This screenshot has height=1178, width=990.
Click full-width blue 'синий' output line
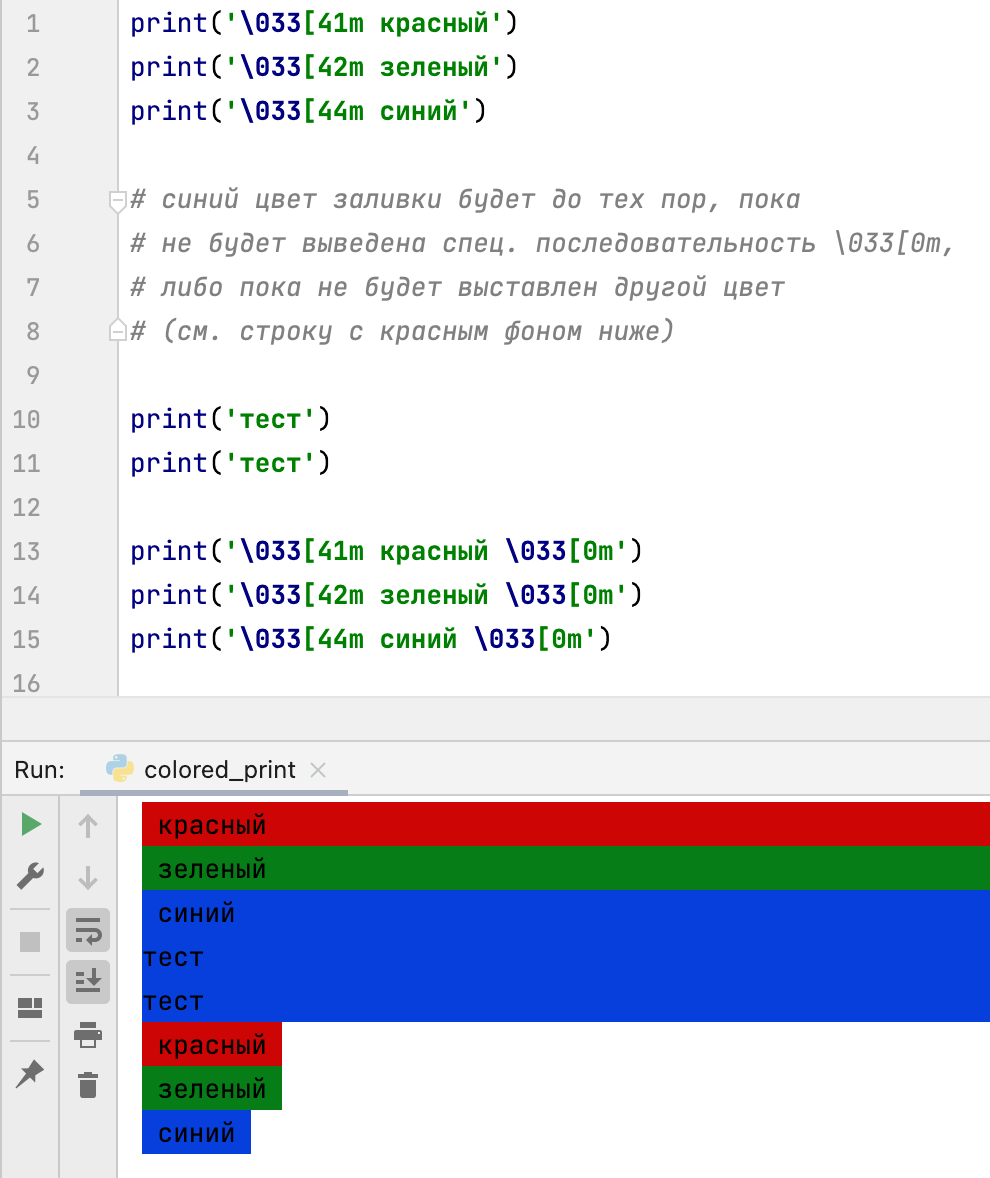pos(566,912)
